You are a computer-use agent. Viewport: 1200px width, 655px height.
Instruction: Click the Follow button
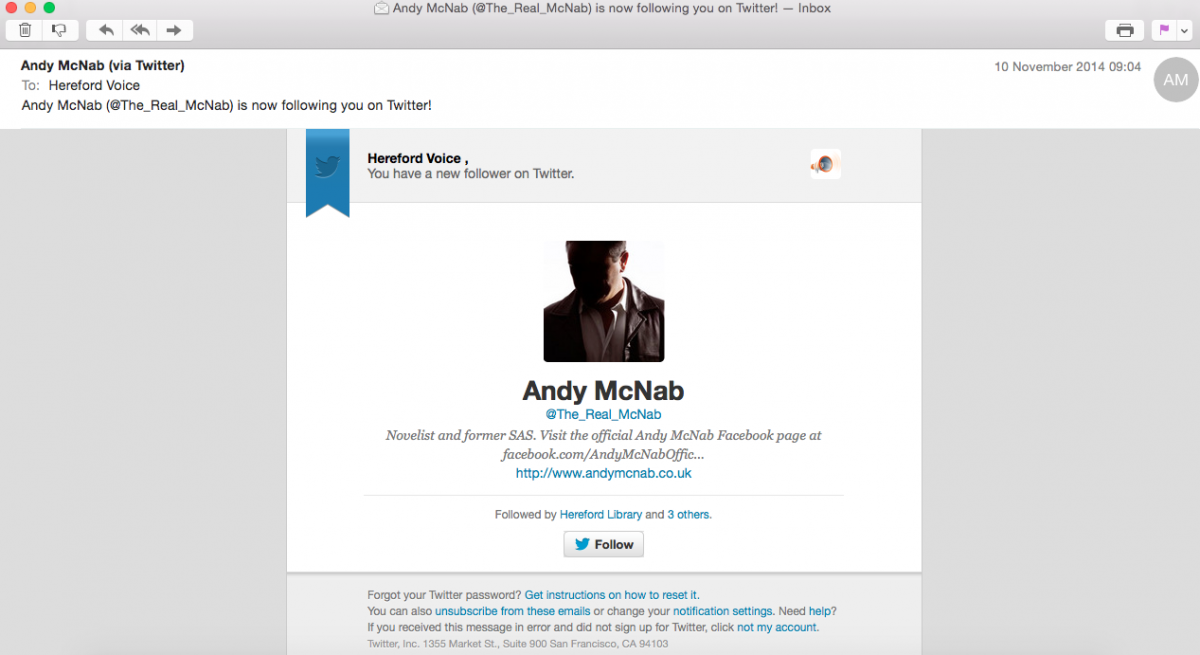(604, 544)
